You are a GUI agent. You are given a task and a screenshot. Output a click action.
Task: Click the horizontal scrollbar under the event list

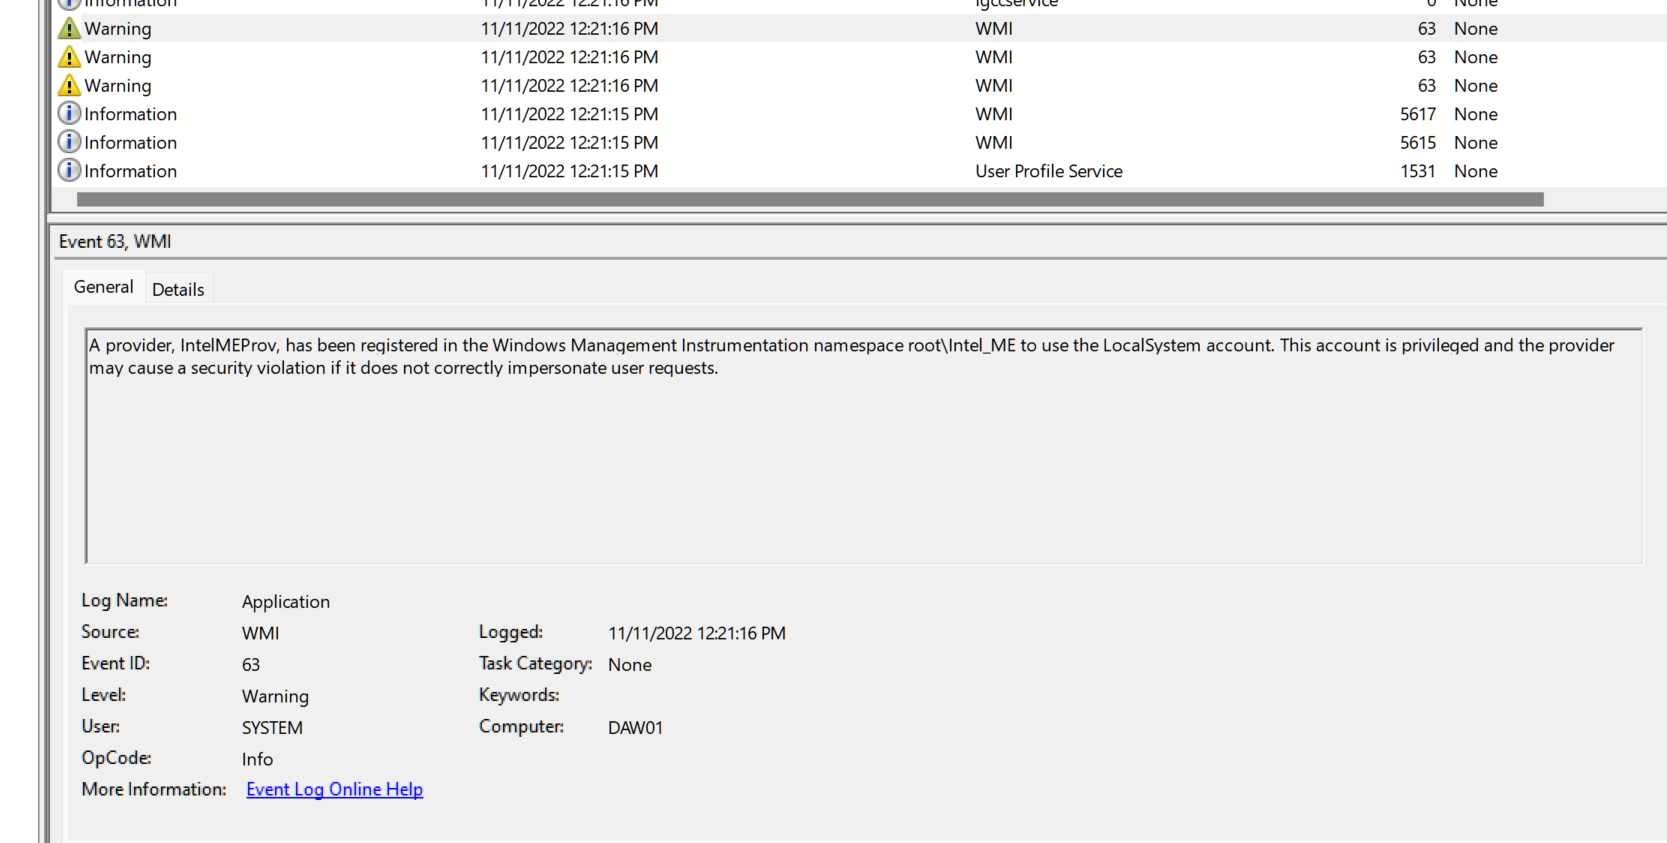[x=810, y=199]
